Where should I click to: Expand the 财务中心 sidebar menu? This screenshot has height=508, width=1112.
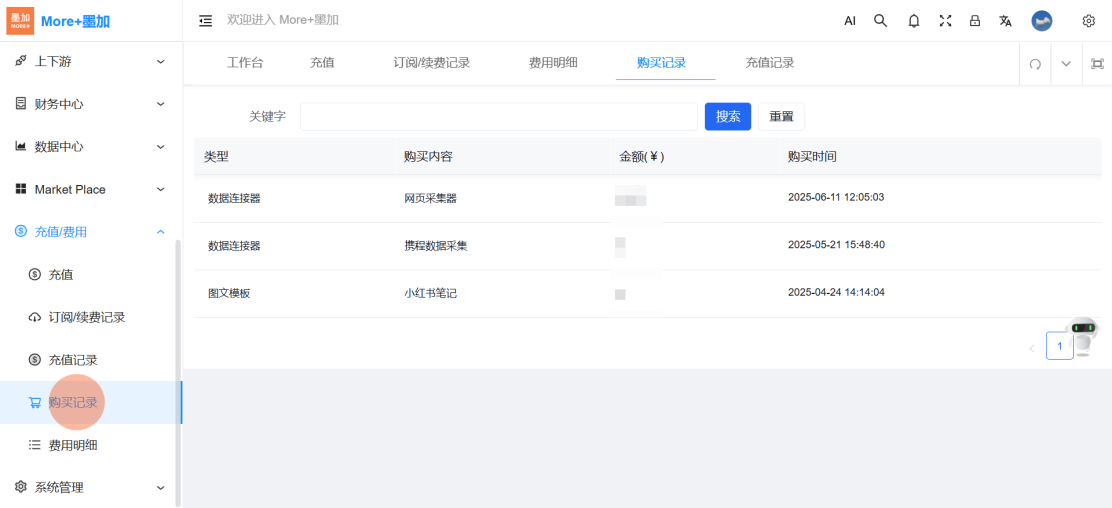90,104
